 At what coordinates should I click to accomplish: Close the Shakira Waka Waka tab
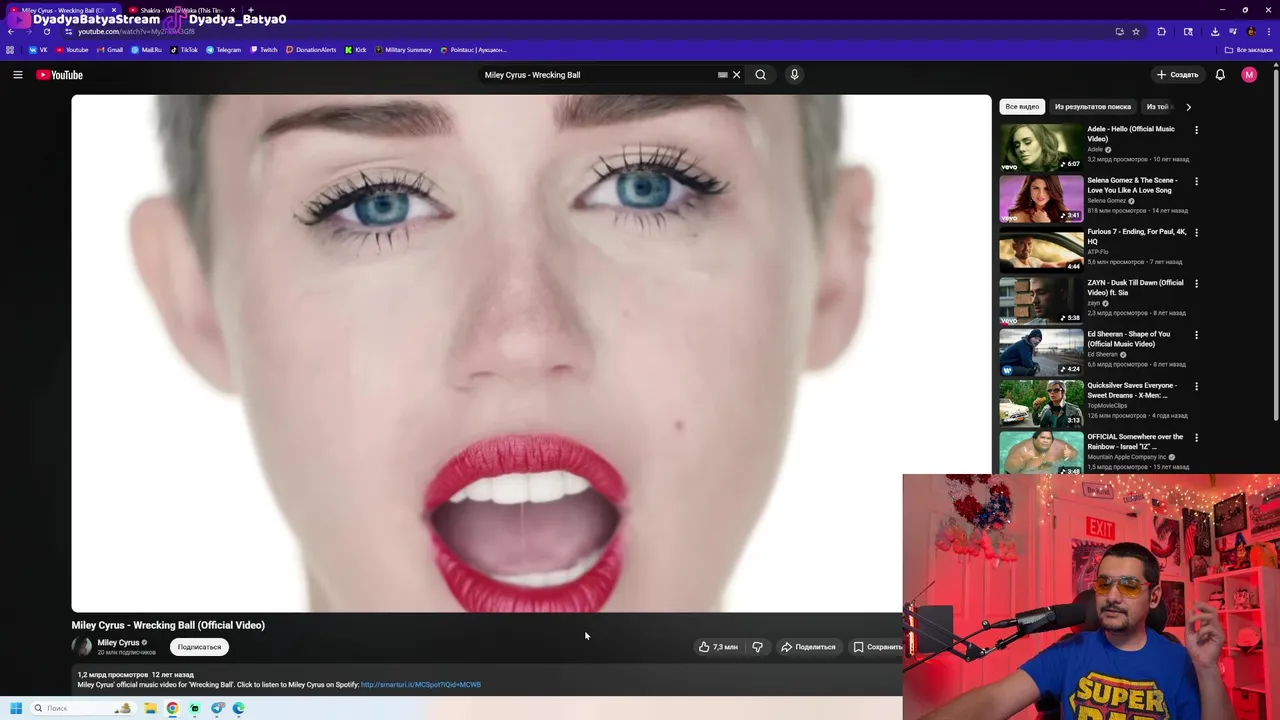click(x=233, y=10)
